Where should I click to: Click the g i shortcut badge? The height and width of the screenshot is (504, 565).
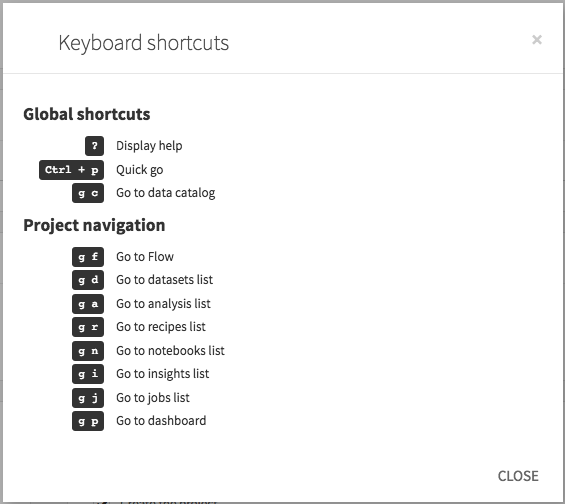88,374
